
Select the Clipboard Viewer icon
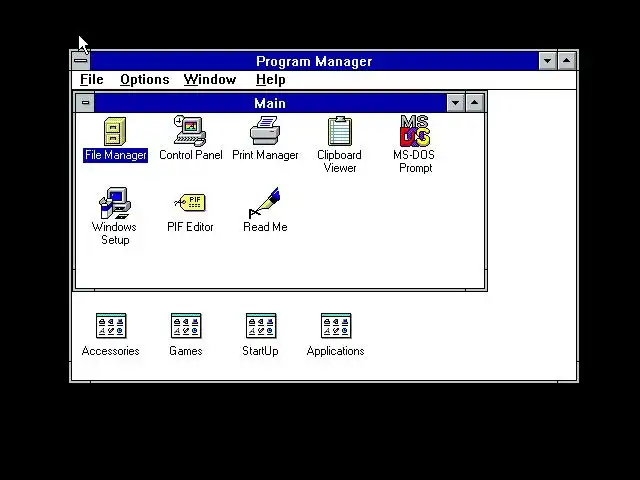[x=340, y=131]
